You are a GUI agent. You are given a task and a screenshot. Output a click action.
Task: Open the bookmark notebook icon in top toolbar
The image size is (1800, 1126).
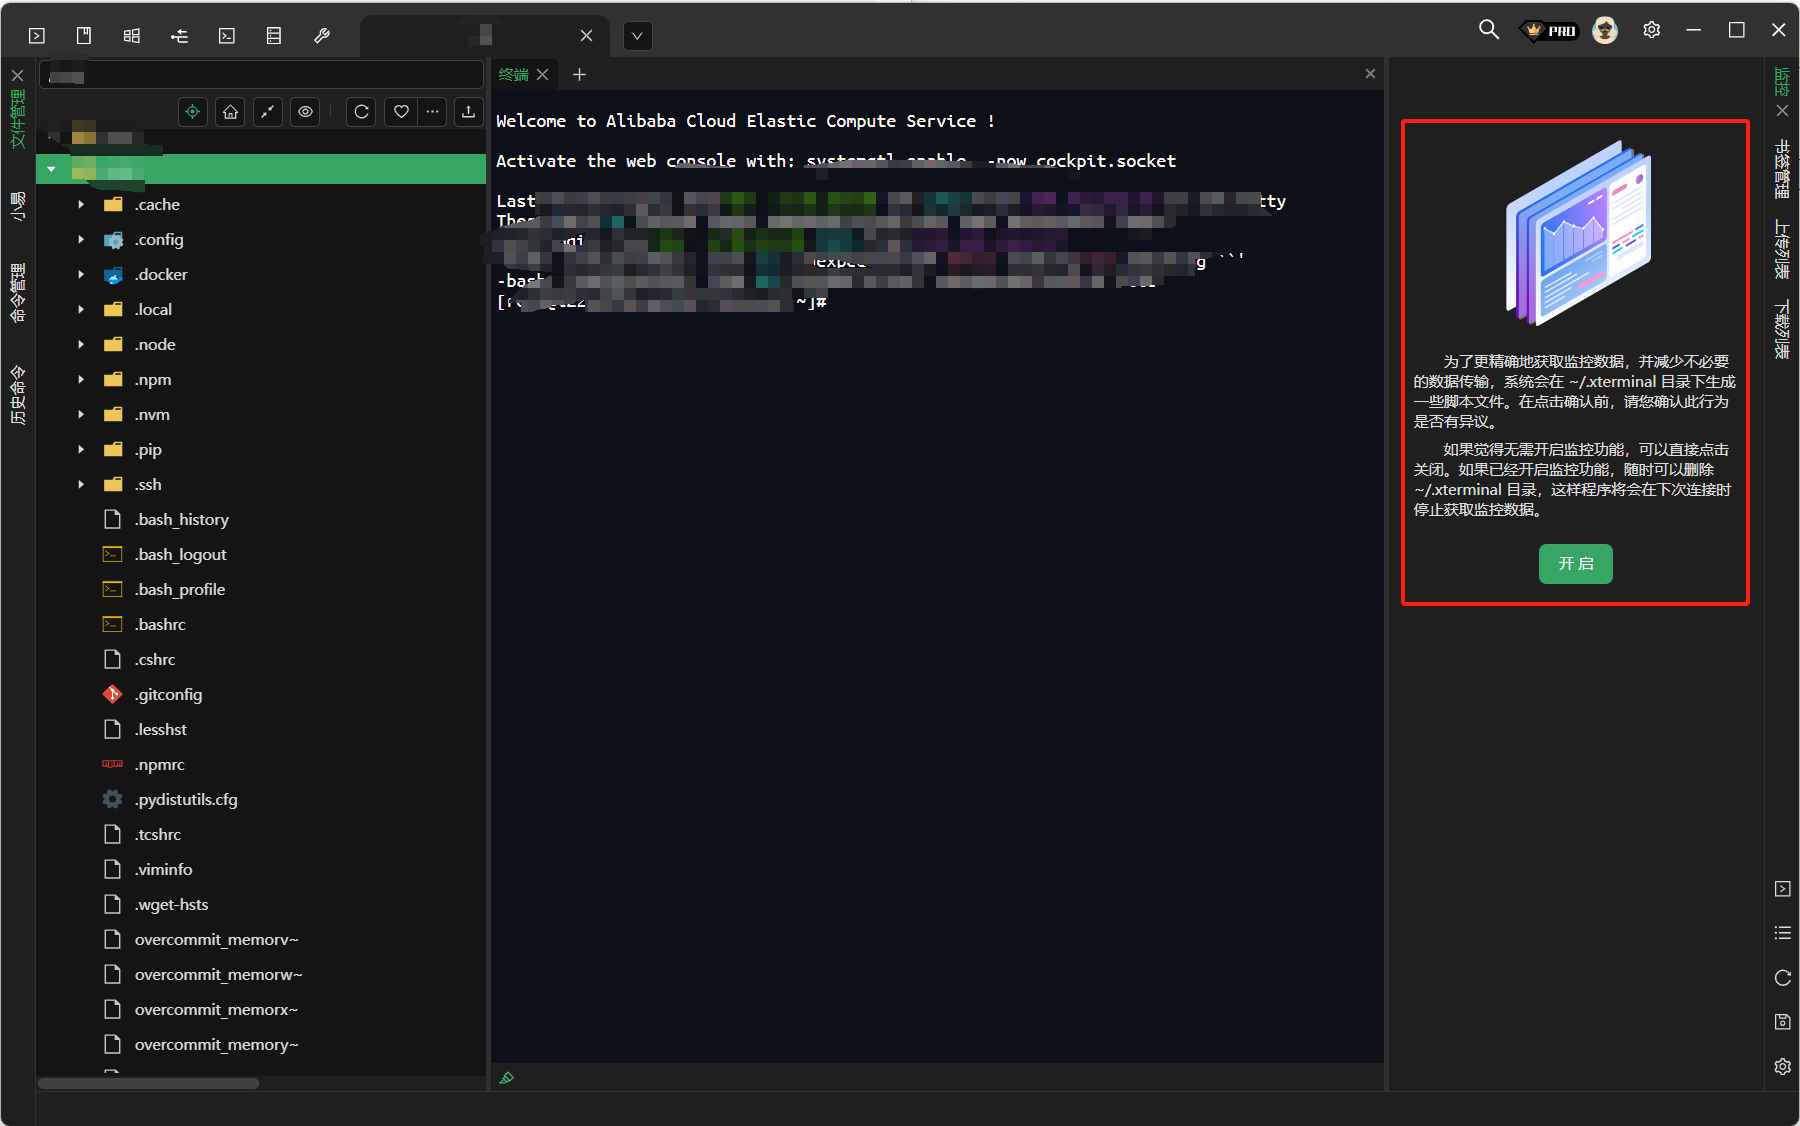click(84, 36)
